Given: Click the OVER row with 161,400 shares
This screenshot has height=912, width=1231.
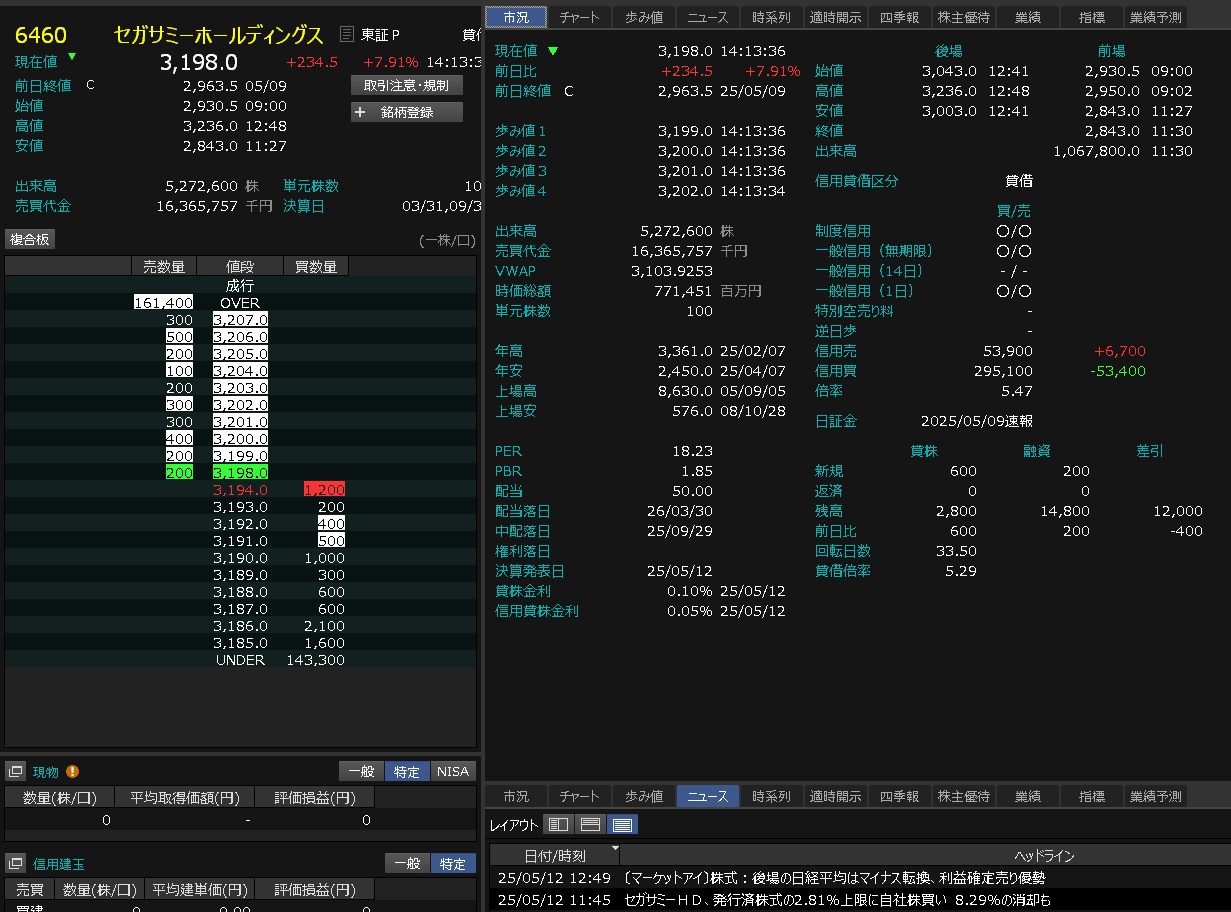Looking at the screenshot, I should tap(240, 303).
